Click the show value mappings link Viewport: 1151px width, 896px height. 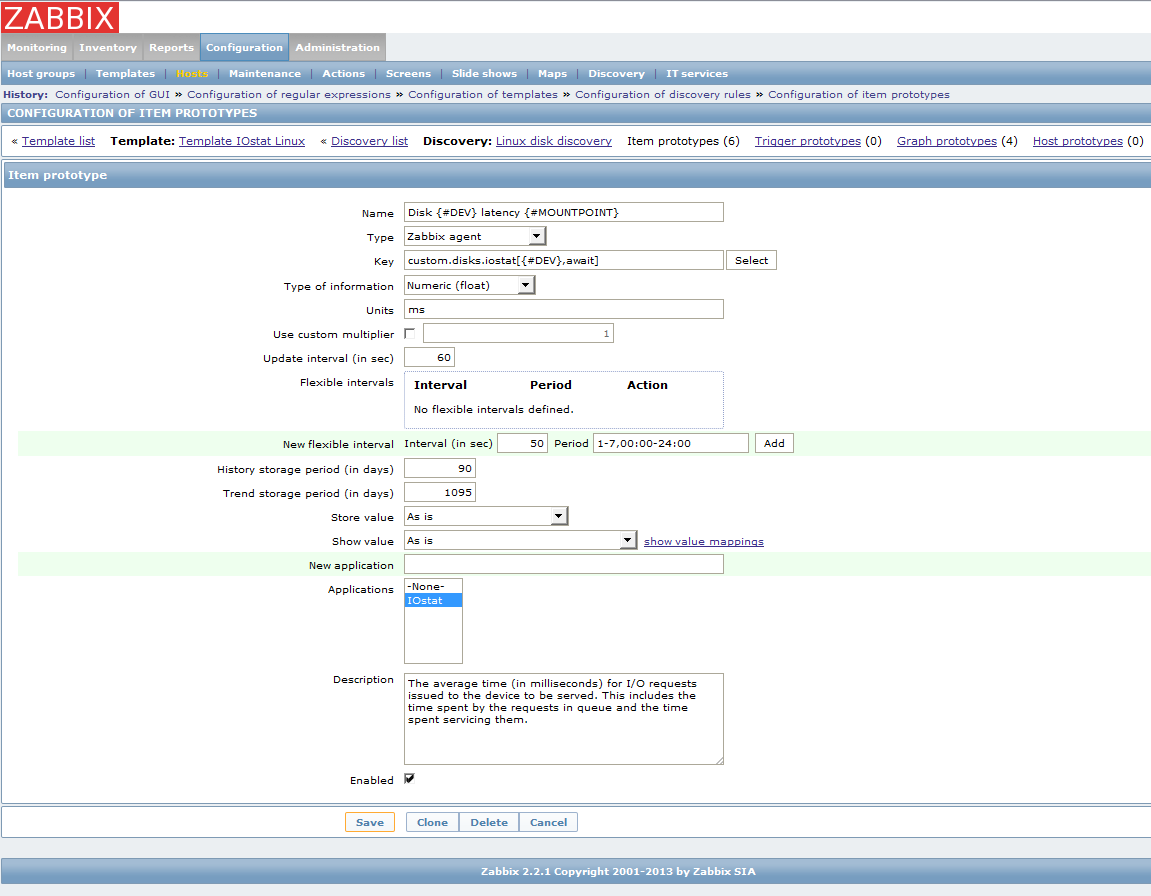point(703,541)
